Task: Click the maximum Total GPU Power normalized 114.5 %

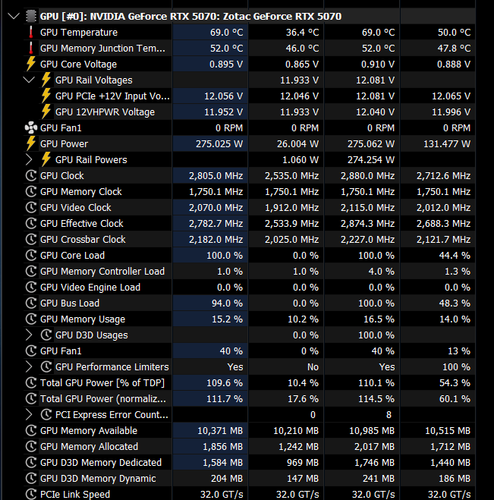Action: (376, 399)
